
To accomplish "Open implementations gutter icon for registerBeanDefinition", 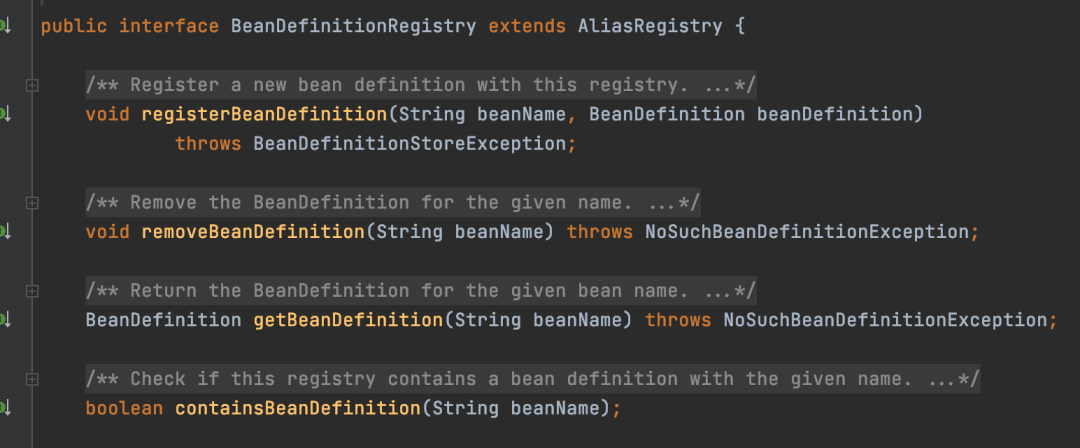I will pyautogui.click(x=4, y=114).
